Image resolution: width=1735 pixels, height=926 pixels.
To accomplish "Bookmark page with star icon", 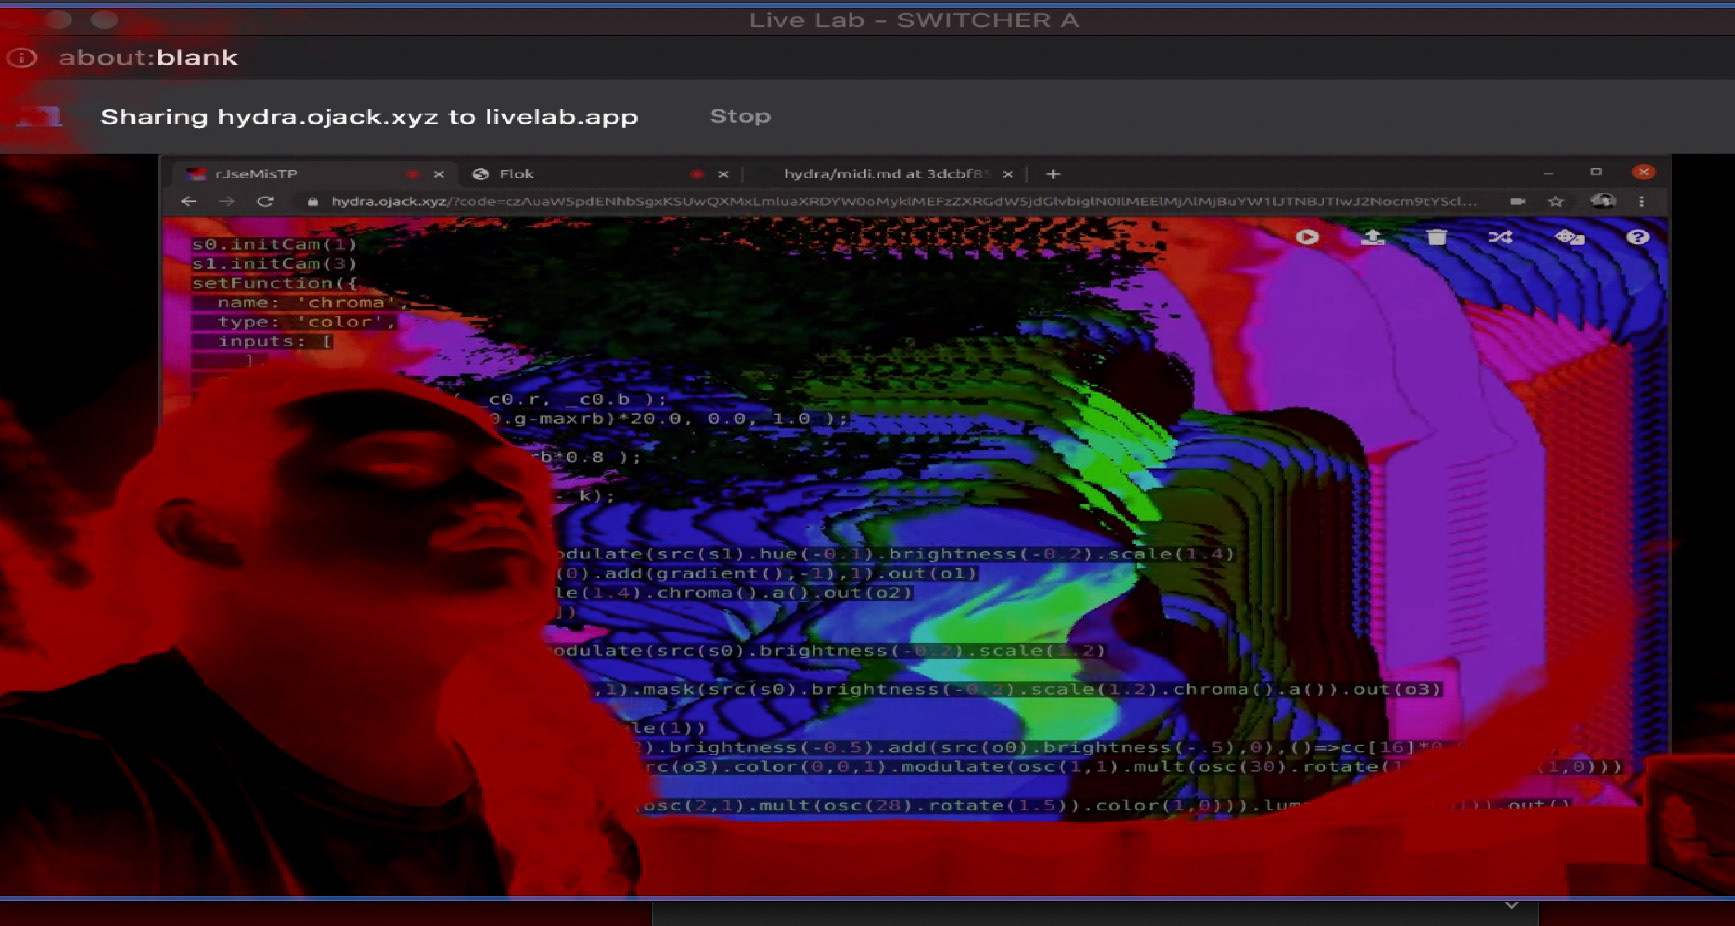I will tap(1555, 201).
